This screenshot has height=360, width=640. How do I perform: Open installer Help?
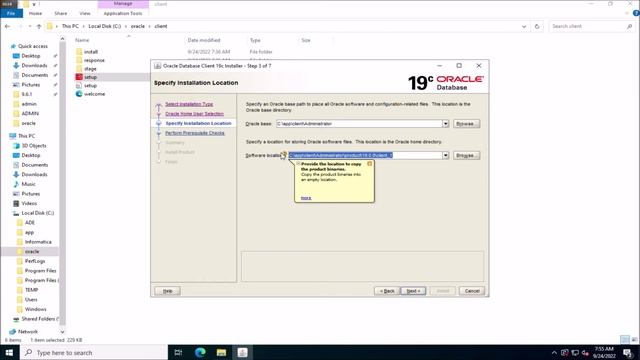click(167, 291)
